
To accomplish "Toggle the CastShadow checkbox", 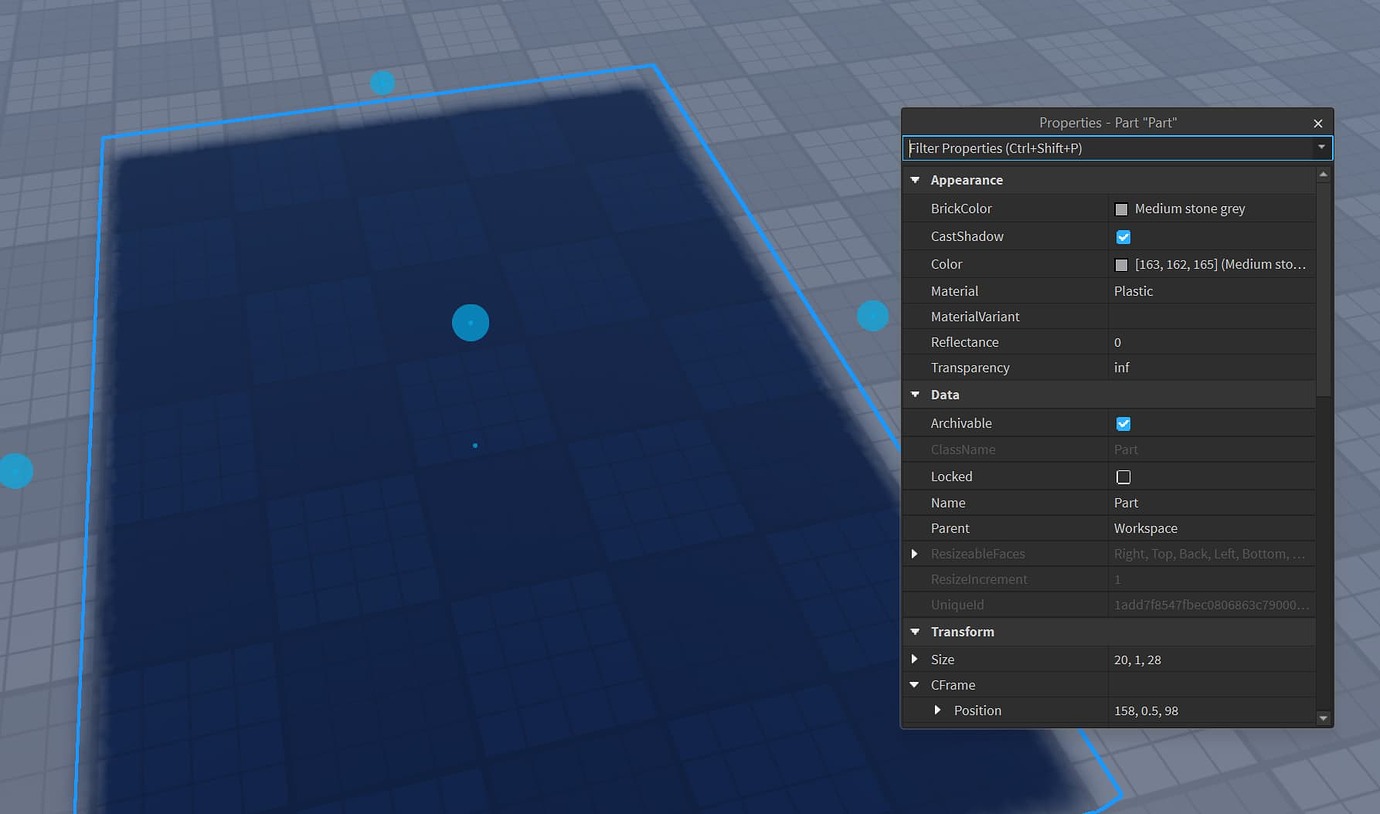I will [1123, 236].
